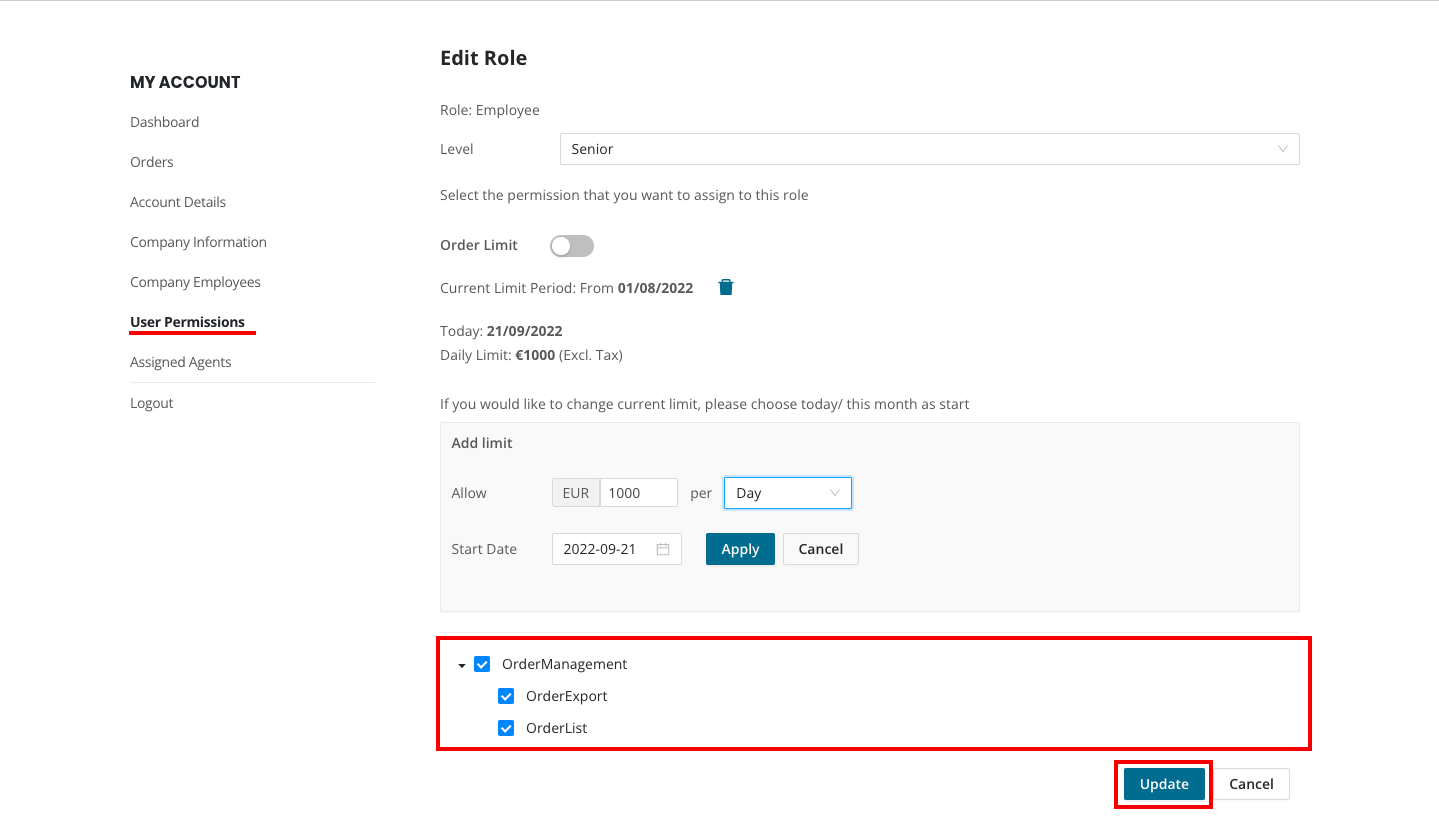Open Assigned Agents page

[180, 362]
